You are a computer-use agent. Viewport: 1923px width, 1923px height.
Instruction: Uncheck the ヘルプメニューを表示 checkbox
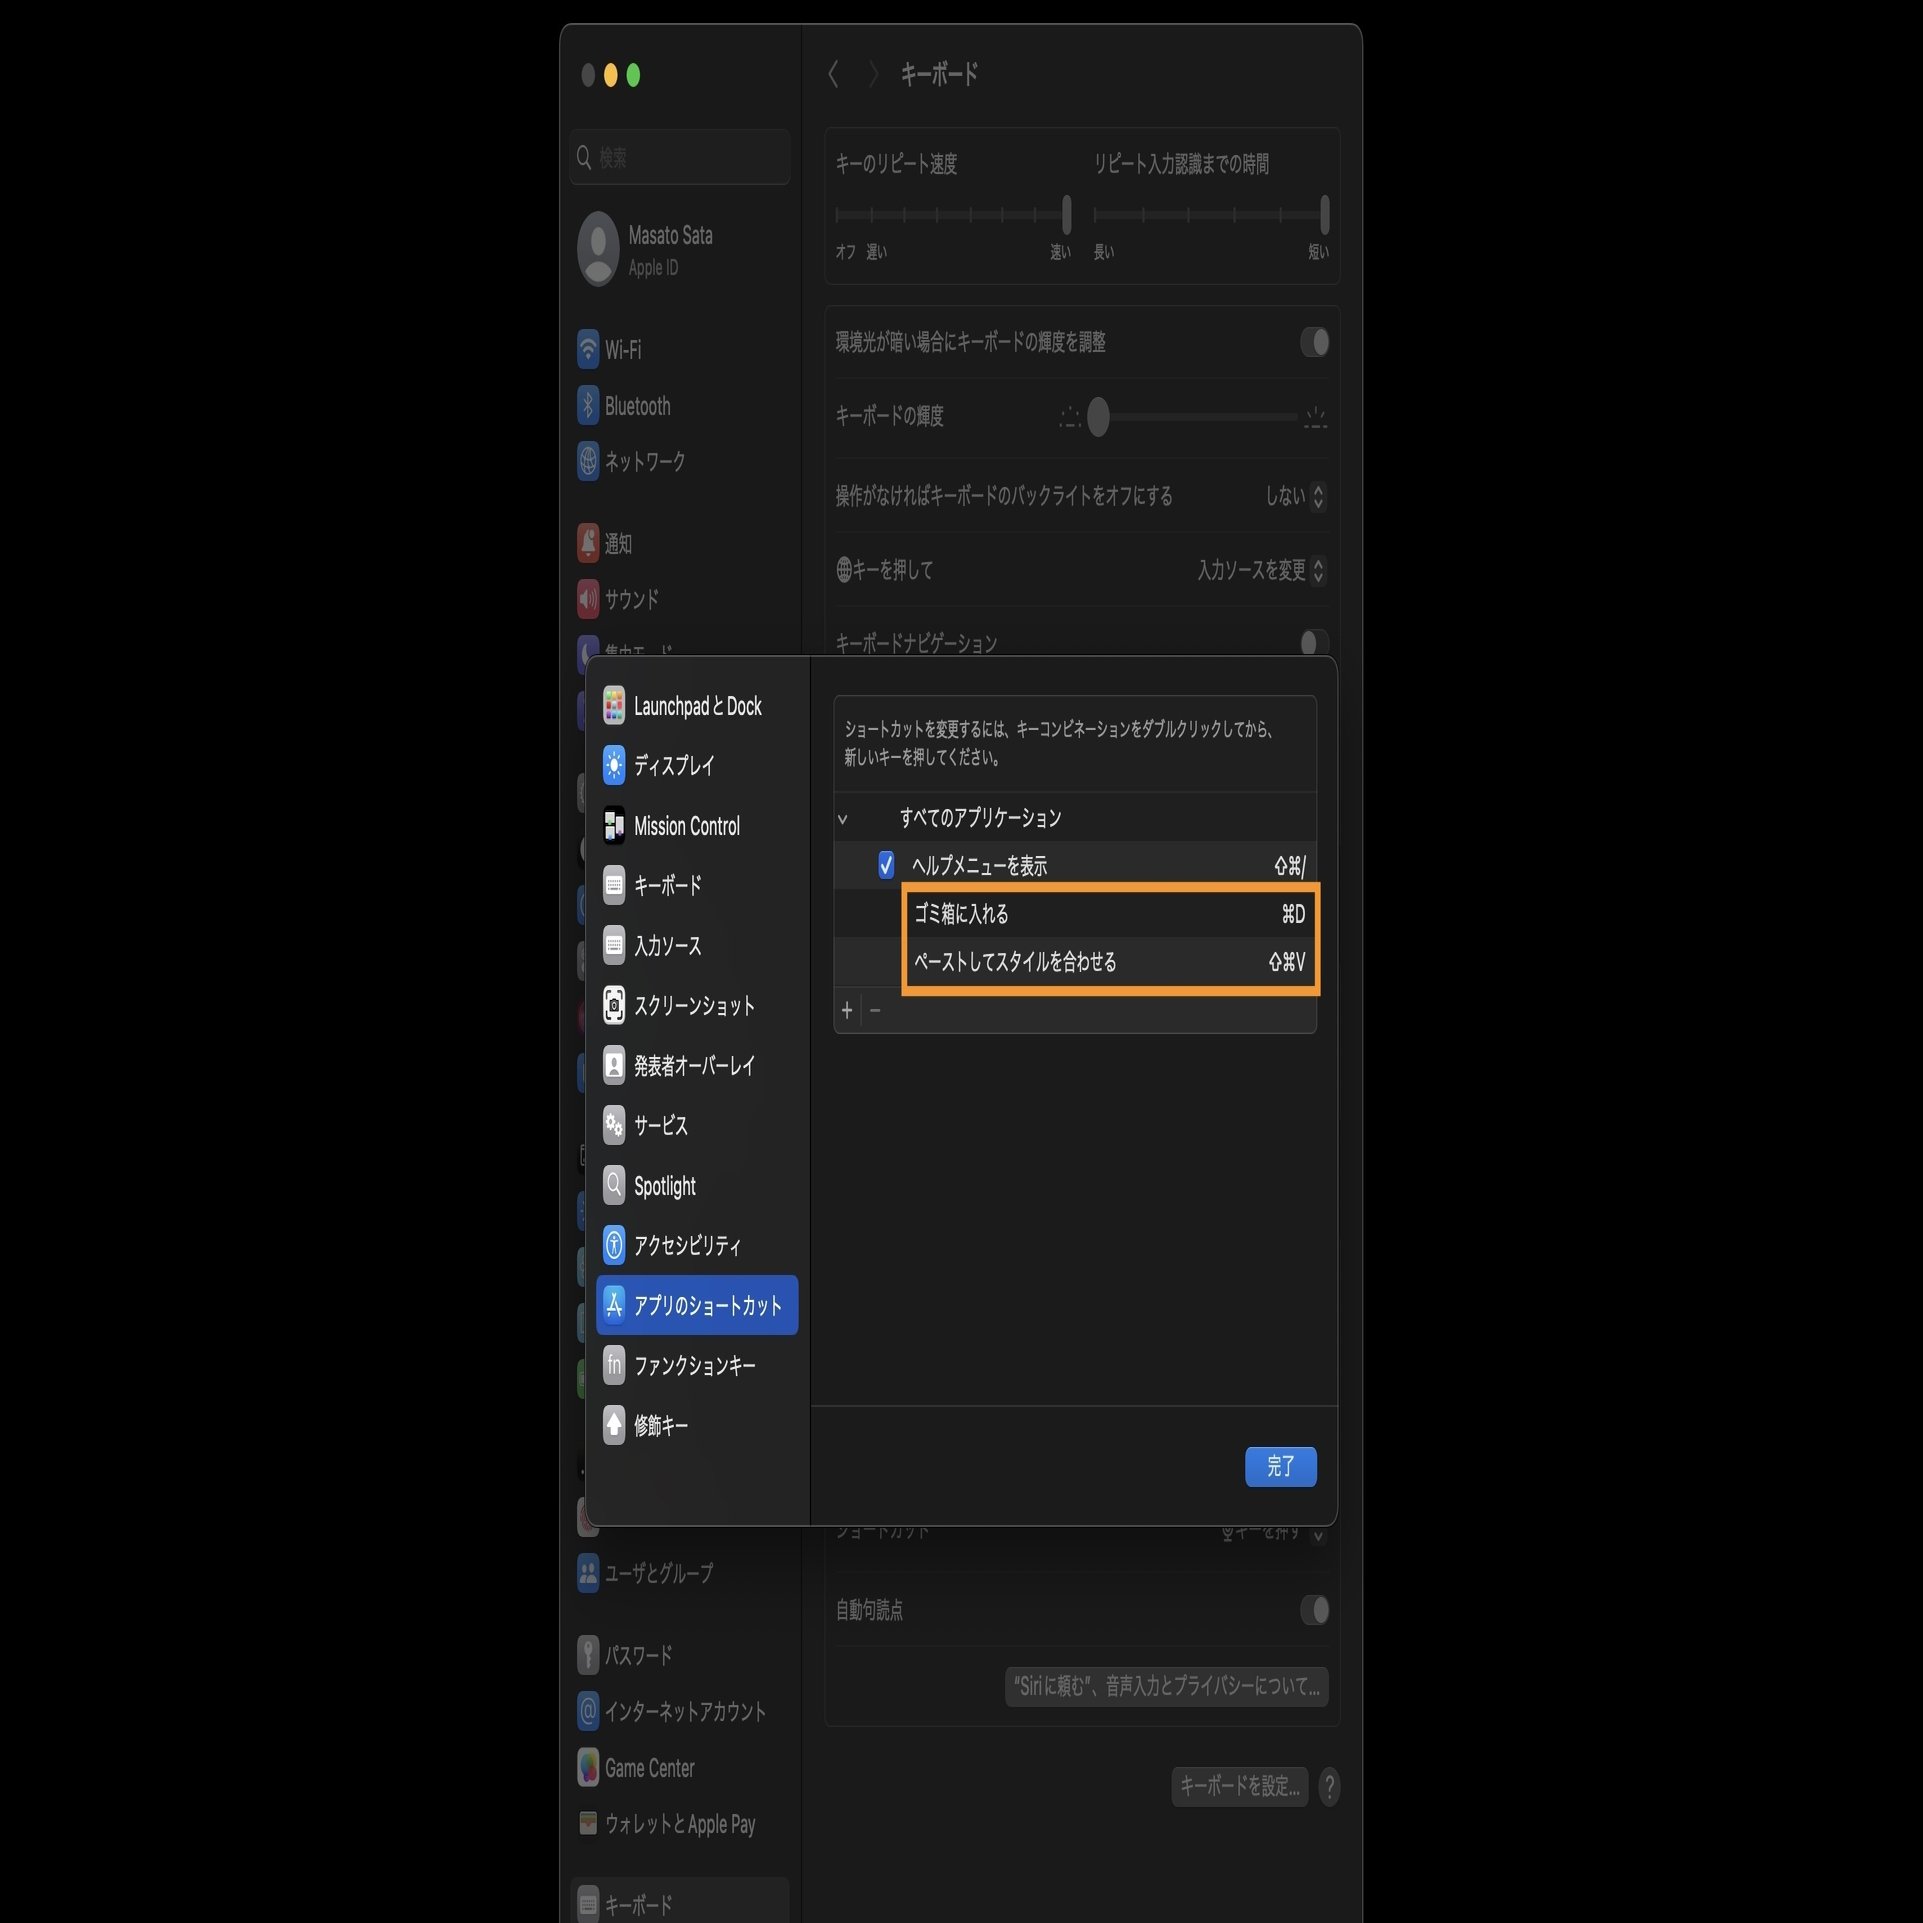886,865
